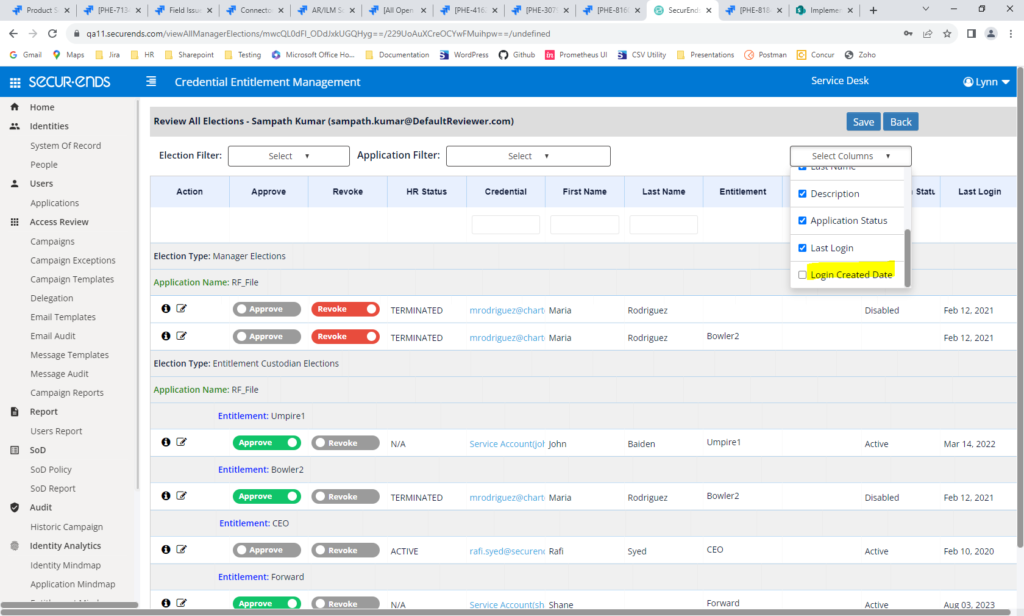This screenshot has height=616, width=1024.
Task: Collapse sidebar with the hamburger menu icon
Action: 151,82
